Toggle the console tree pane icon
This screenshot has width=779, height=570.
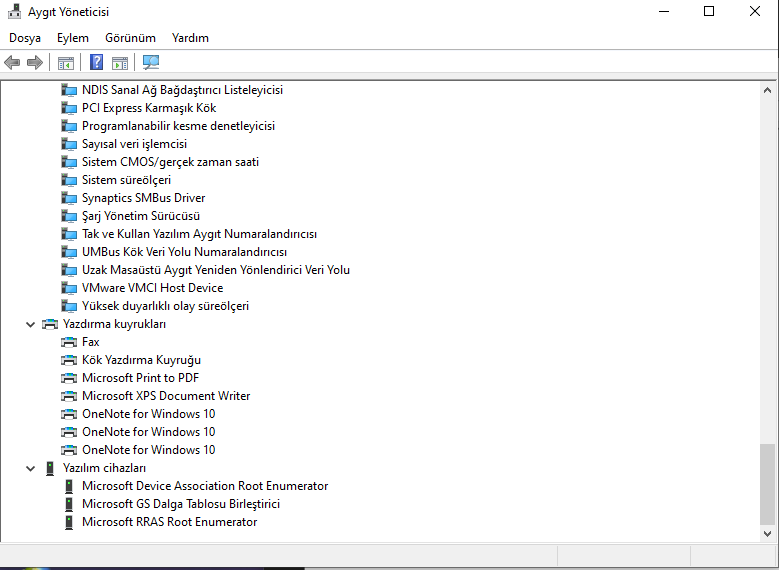[66, 63]
